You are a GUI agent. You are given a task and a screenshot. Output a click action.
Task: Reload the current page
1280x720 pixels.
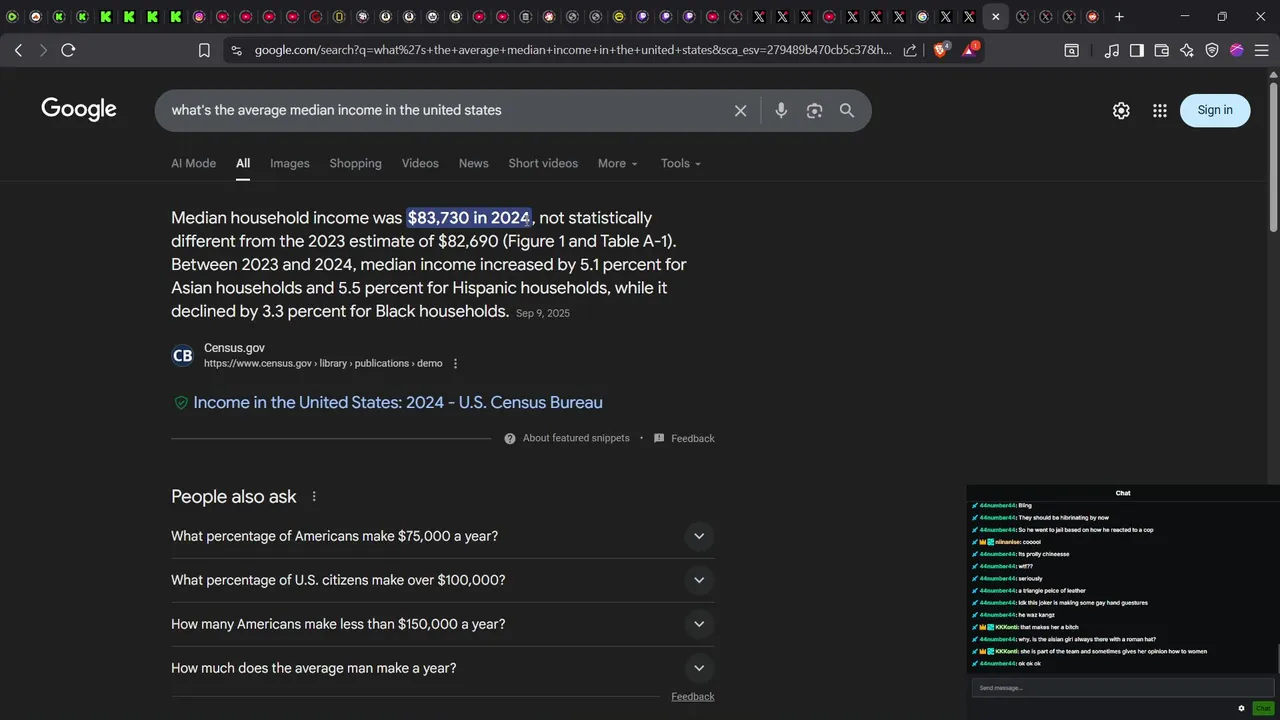[x=68, y=50]
